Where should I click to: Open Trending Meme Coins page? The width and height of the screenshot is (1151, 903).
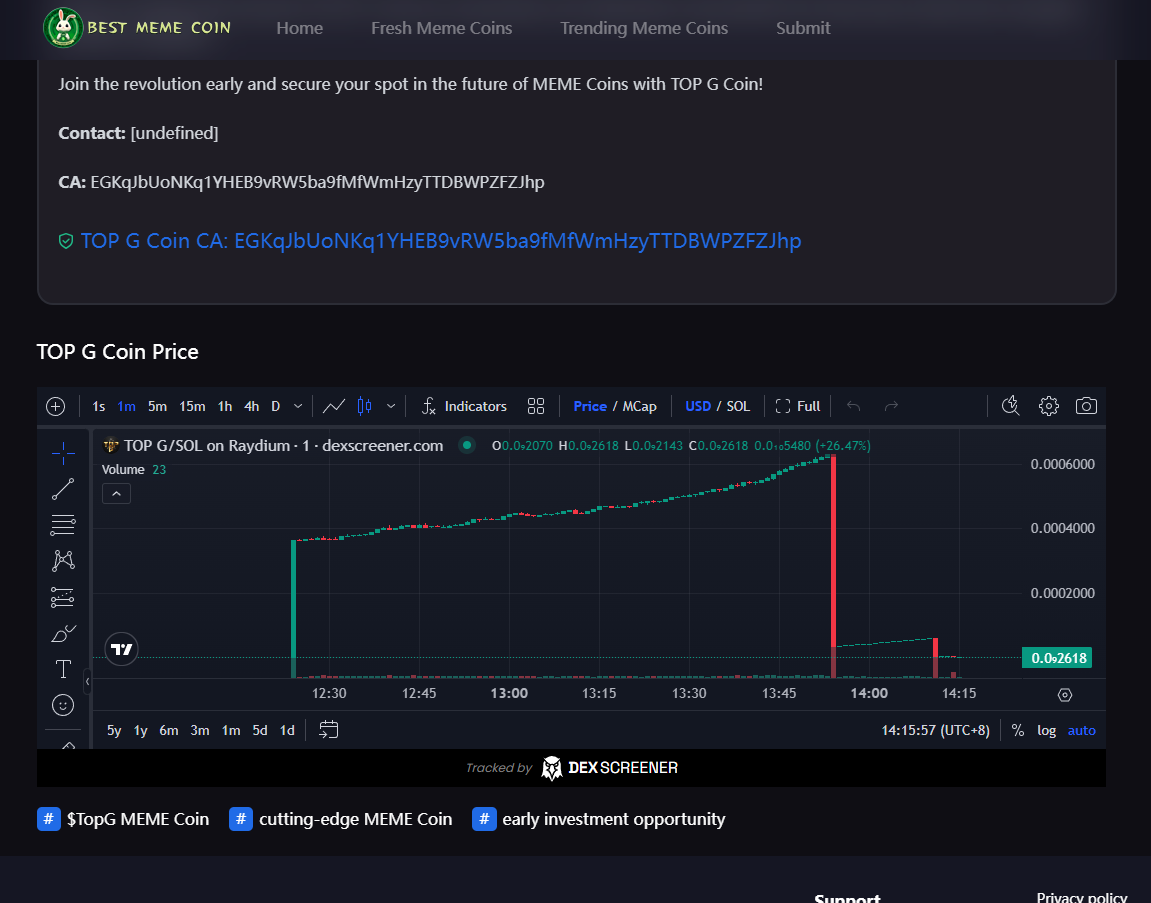tap(644, 28)
